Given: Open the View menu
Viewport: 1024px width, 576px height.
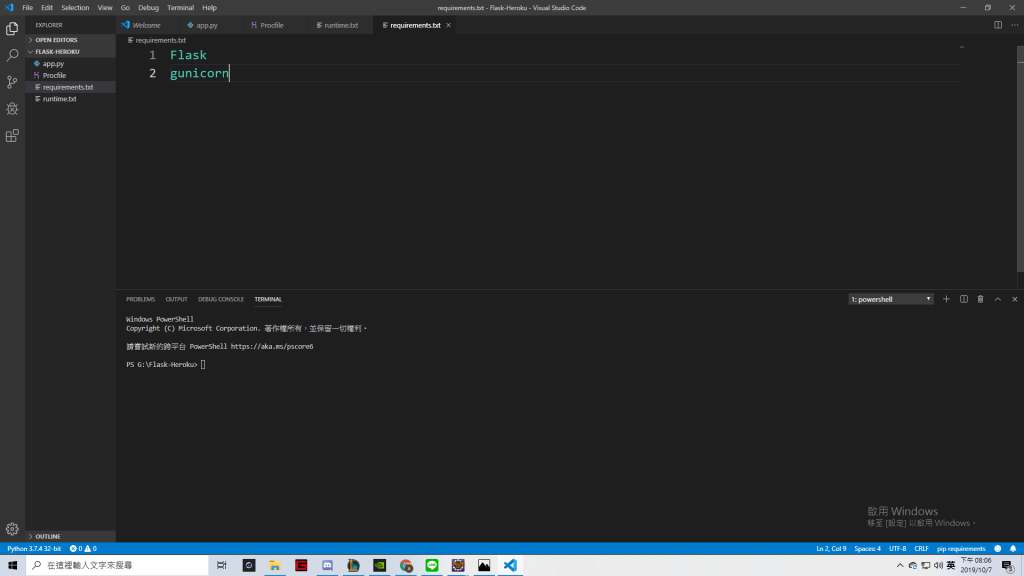Looking at the screenshot, I should [x=105, y=8].
